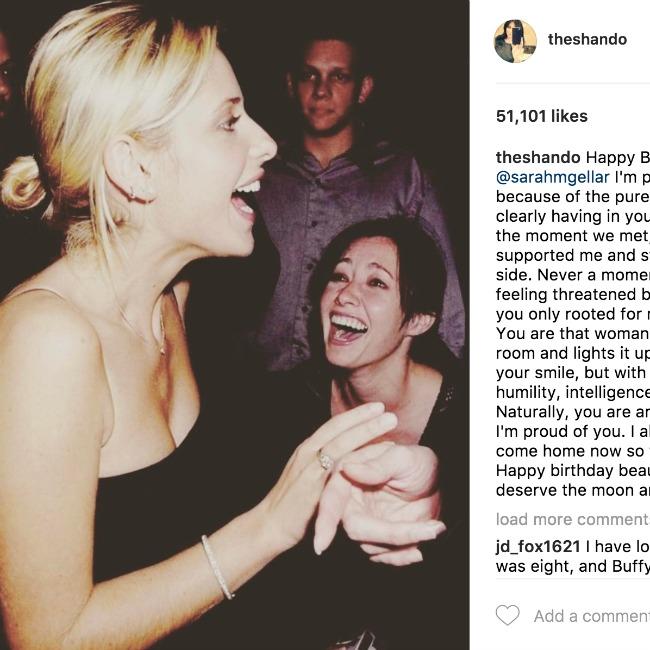This screenshot has width=650, height=650.
Task: Click the clasped hands in the photo
Action: [x=373, y=485]
